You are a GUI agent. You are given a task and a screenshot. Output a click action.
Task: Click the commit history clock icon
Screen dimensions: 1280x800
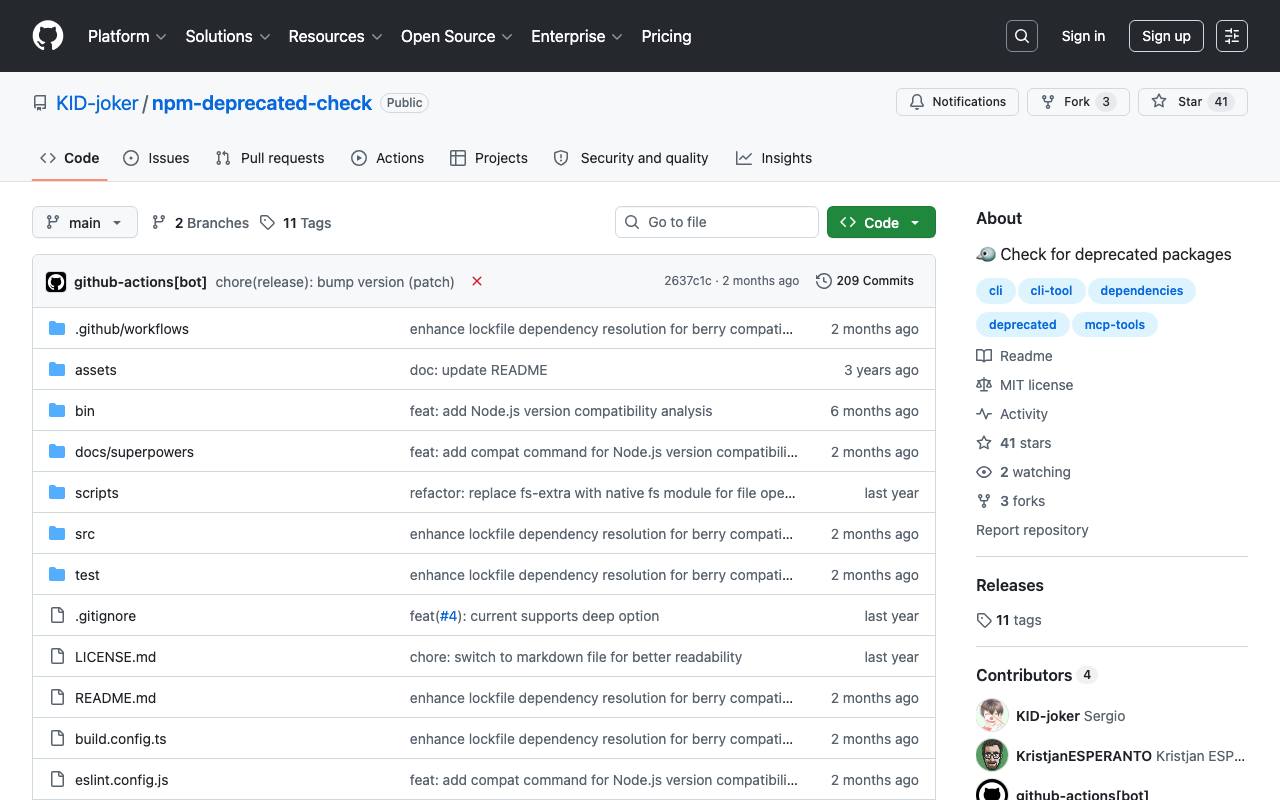824,281
